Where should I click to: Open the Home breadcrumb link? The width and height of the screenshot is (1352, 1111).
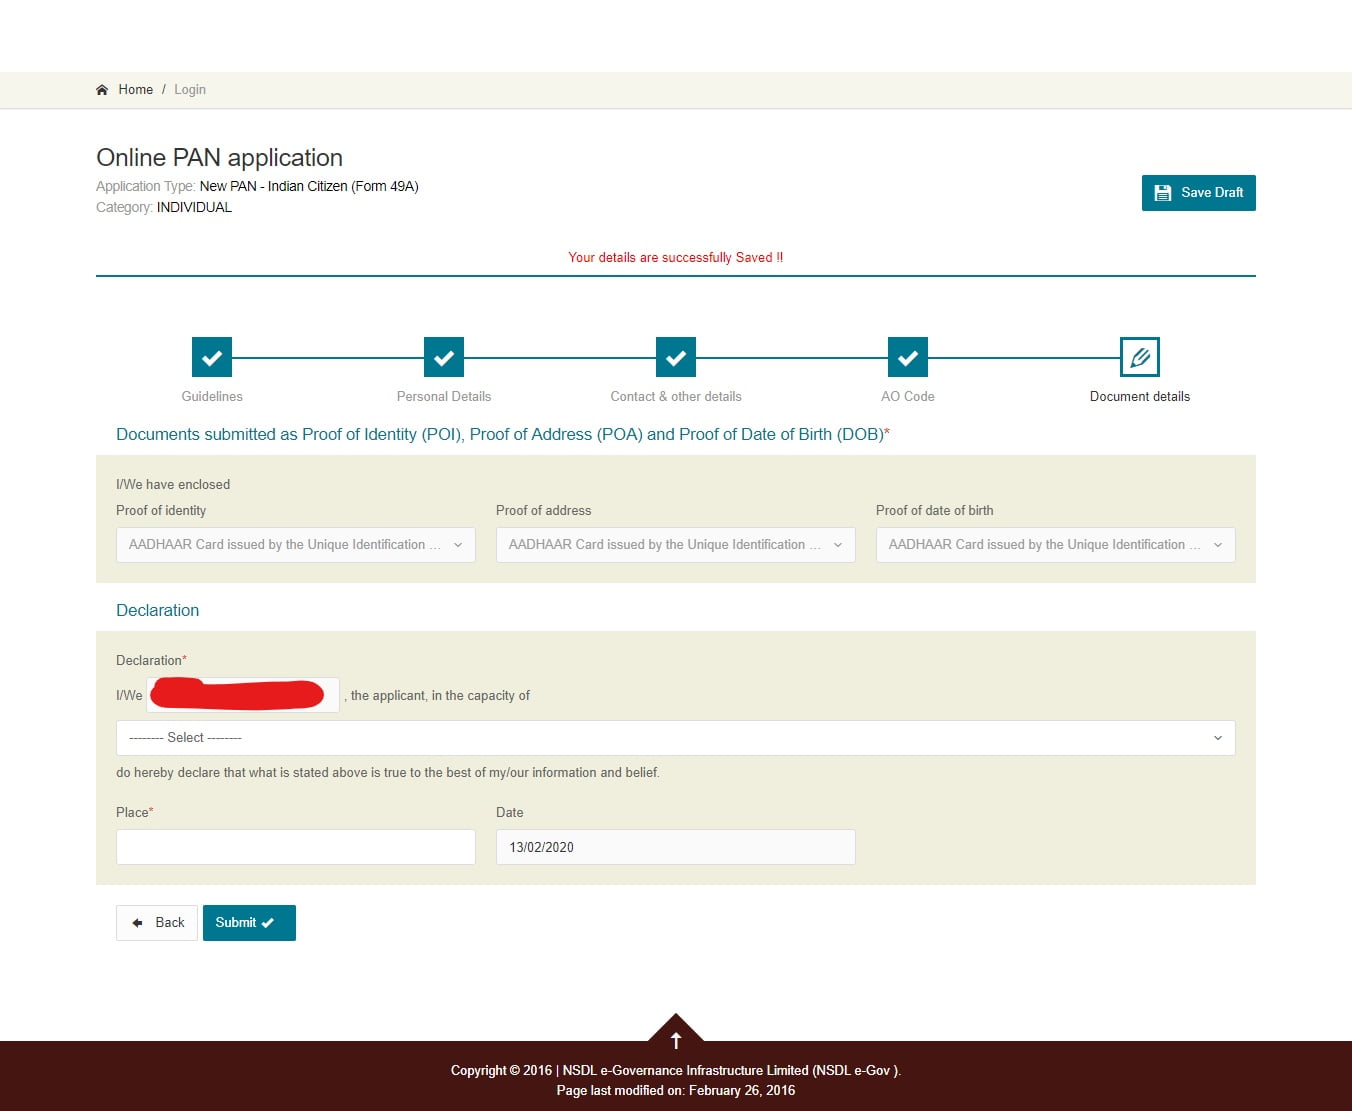click(135, 89)
